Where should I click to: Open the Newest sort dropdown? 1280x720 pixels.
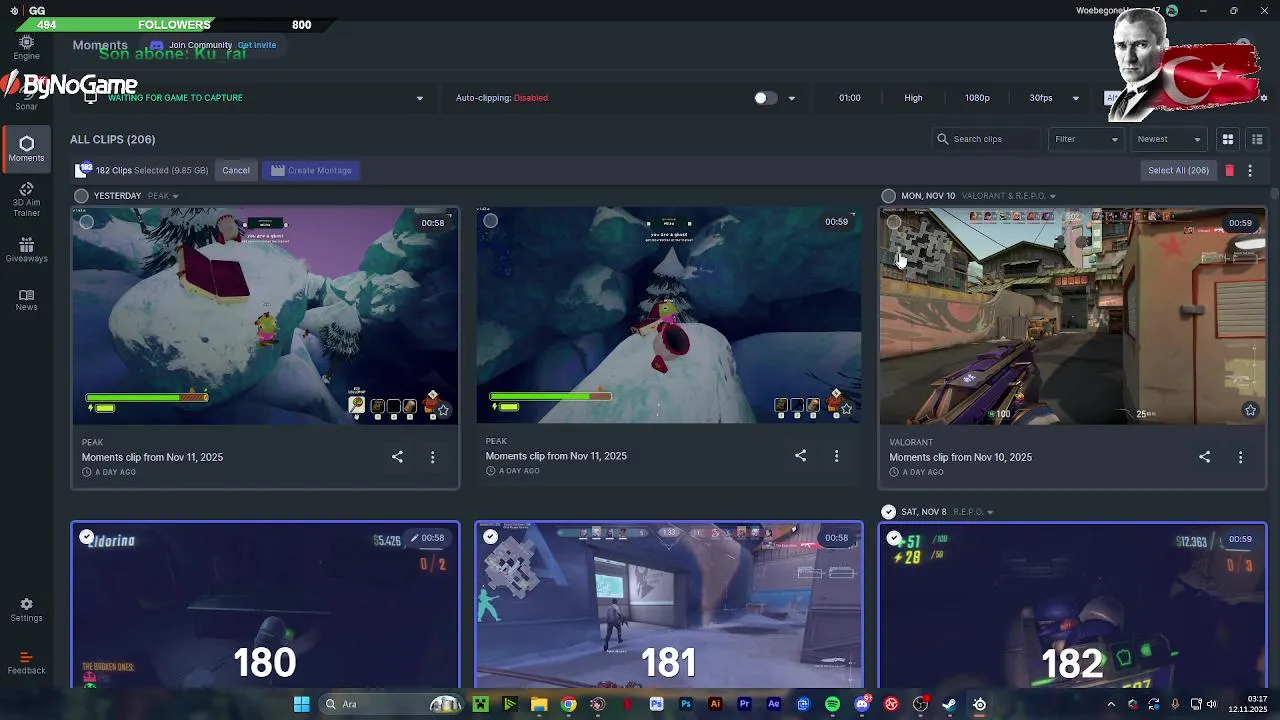pos(1169,139)
